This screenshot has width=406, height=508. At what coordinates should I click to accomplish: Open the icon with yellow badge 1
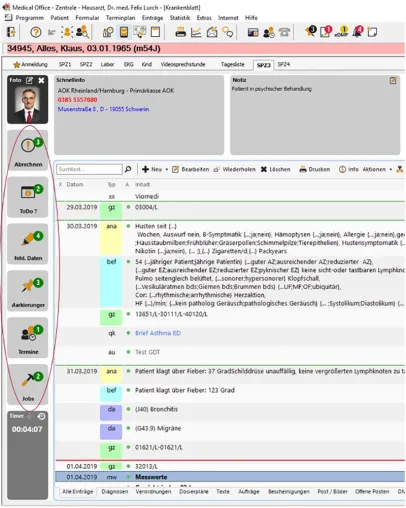[x=341, y=31]
